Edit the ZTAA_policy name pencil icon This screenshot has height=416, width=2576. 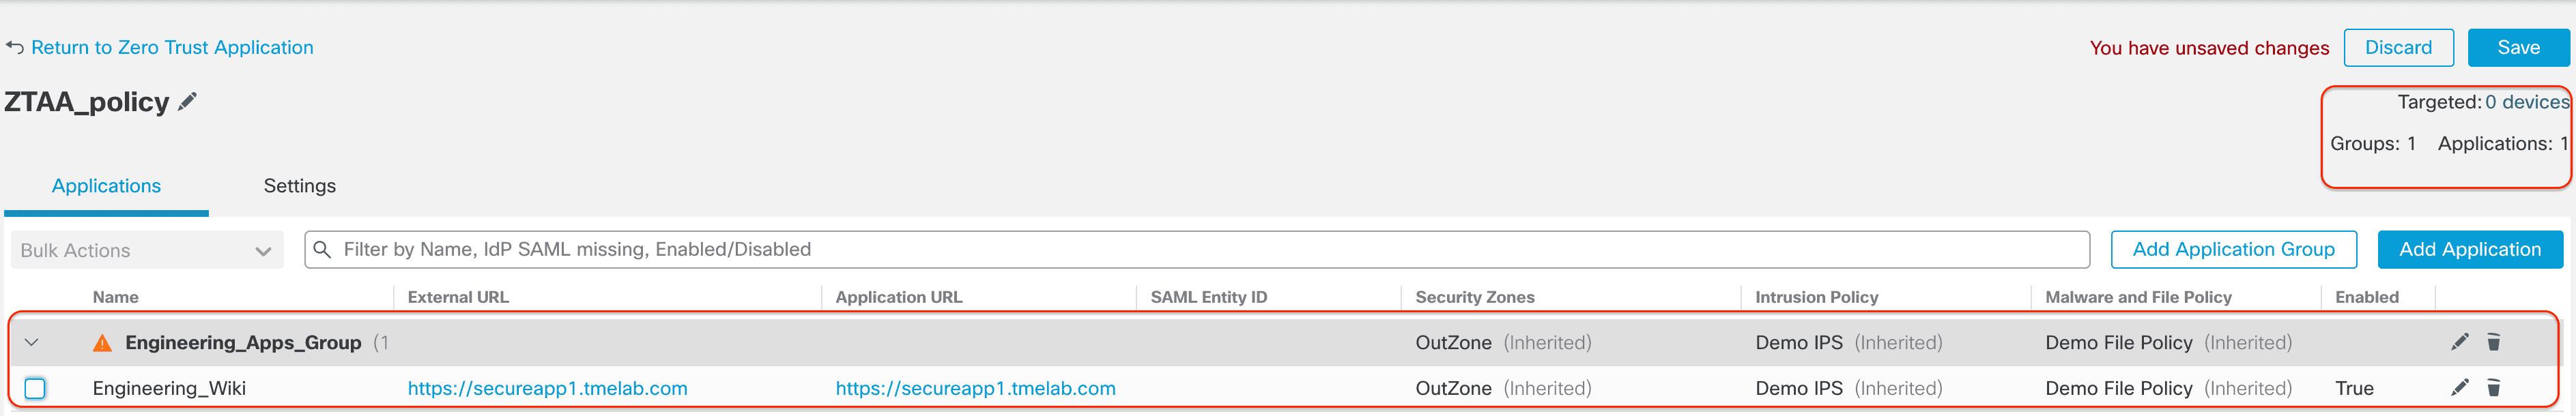187,102
